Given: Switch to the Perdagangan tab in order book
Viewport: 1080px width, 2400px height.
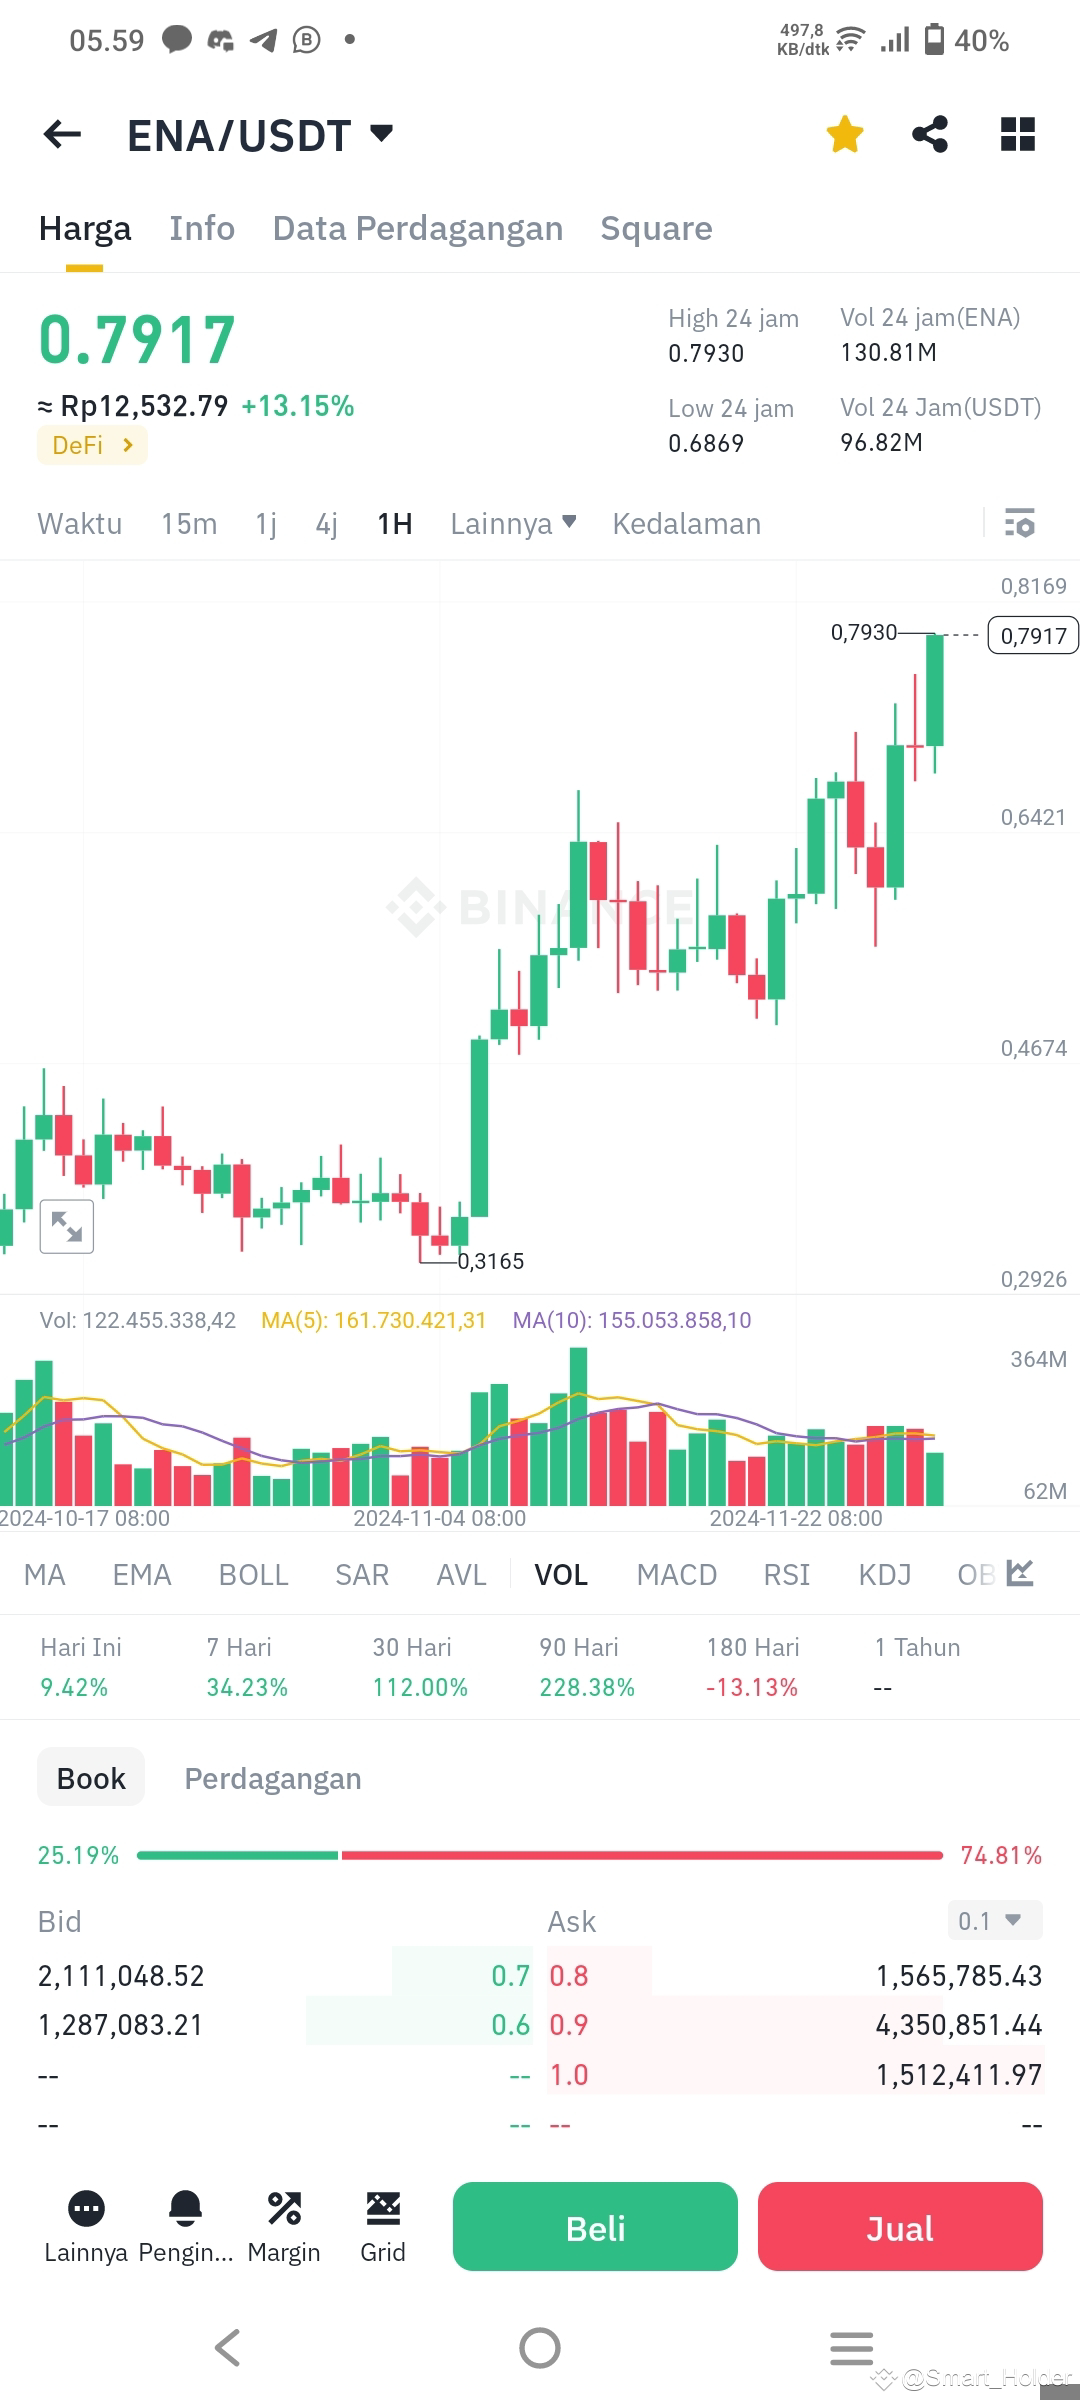Looking at the screenshot, I should coord(272,1778).
